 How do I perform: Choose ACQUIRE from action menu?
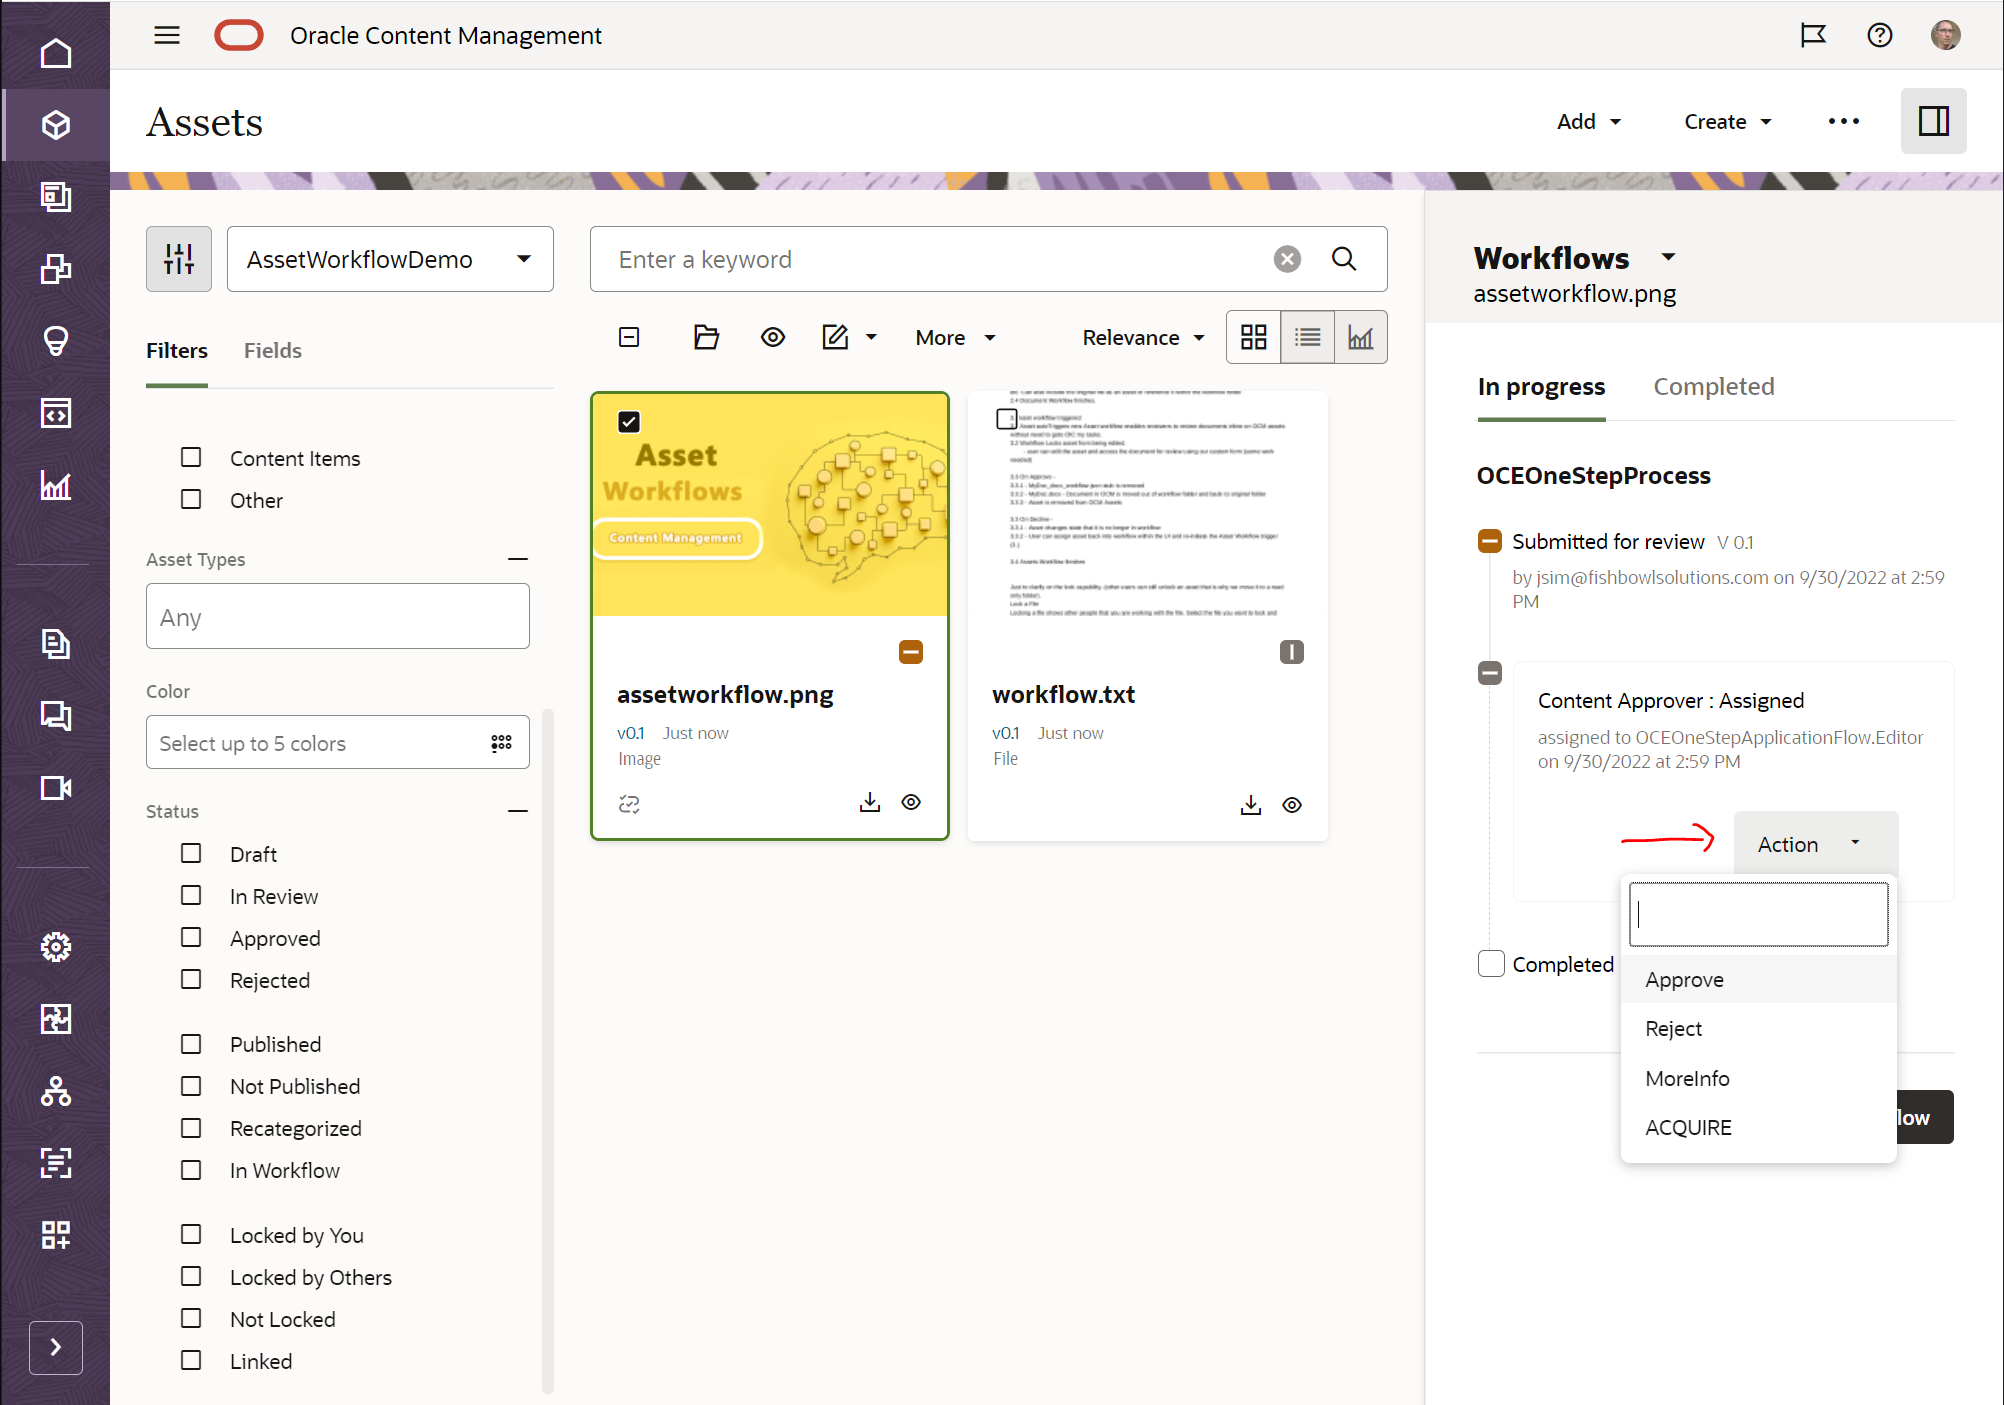(1758, 1127)
